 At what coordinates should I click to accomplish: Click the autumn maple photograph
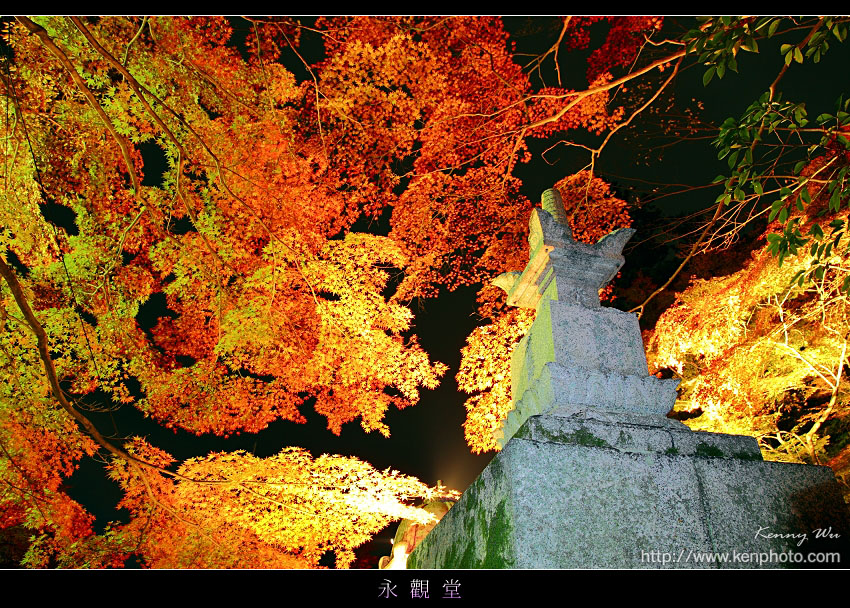pyautogui.click(x=425, y=292)
